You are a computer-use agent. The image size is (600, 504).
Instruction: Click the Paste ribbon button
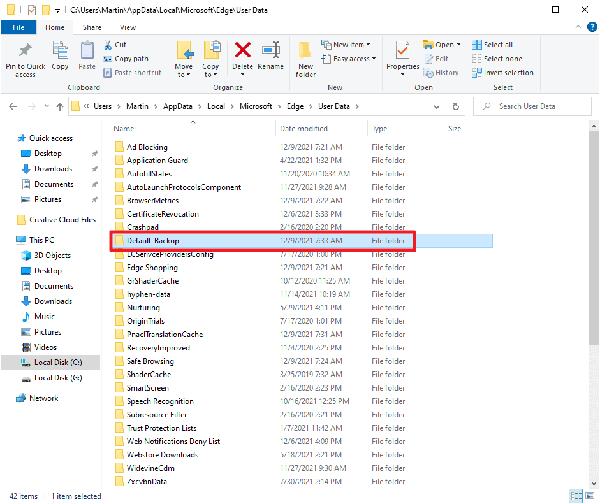[x=87, y=55]
